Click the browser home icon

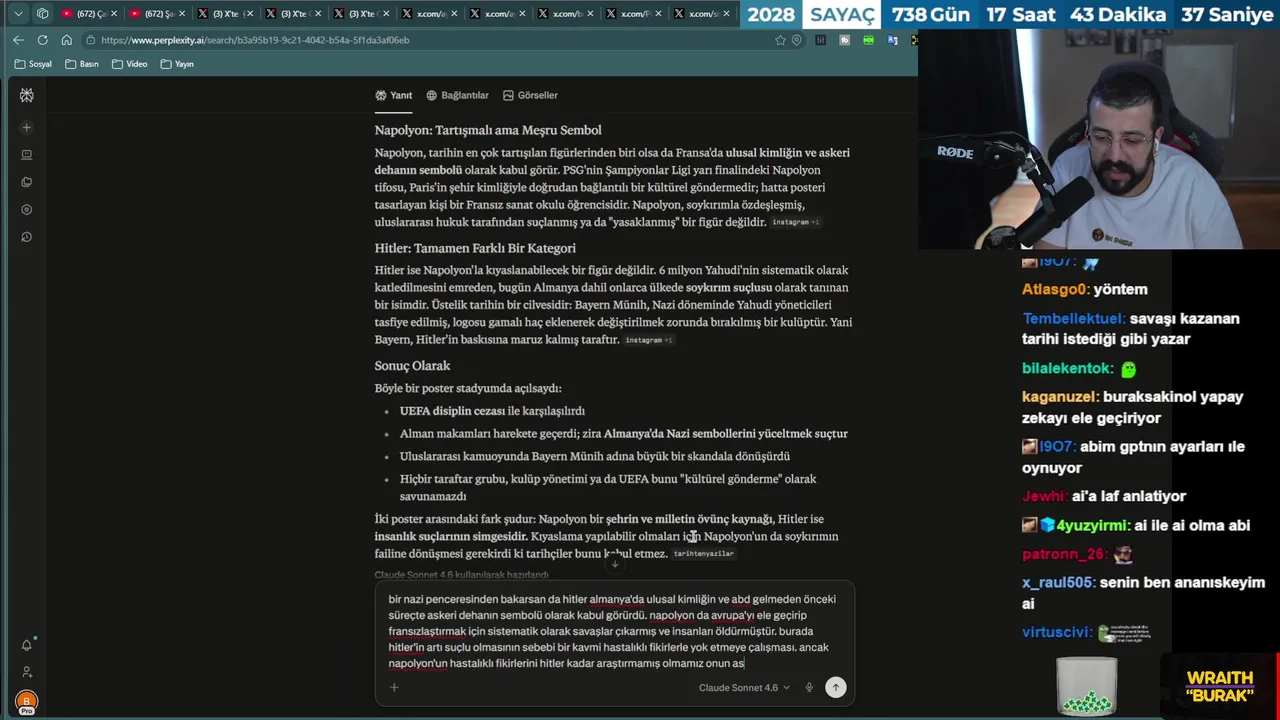tap(66, 40)
